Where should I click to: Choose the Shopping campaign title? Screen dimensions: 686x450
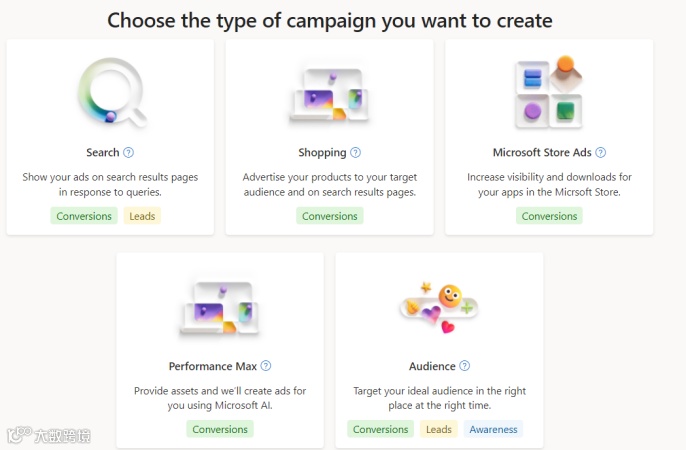pyautogui.click(x=322, y=153)
